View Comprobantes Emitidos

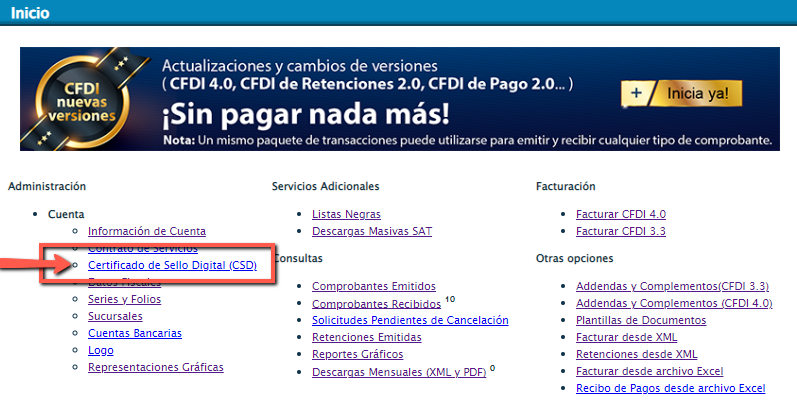374,286
